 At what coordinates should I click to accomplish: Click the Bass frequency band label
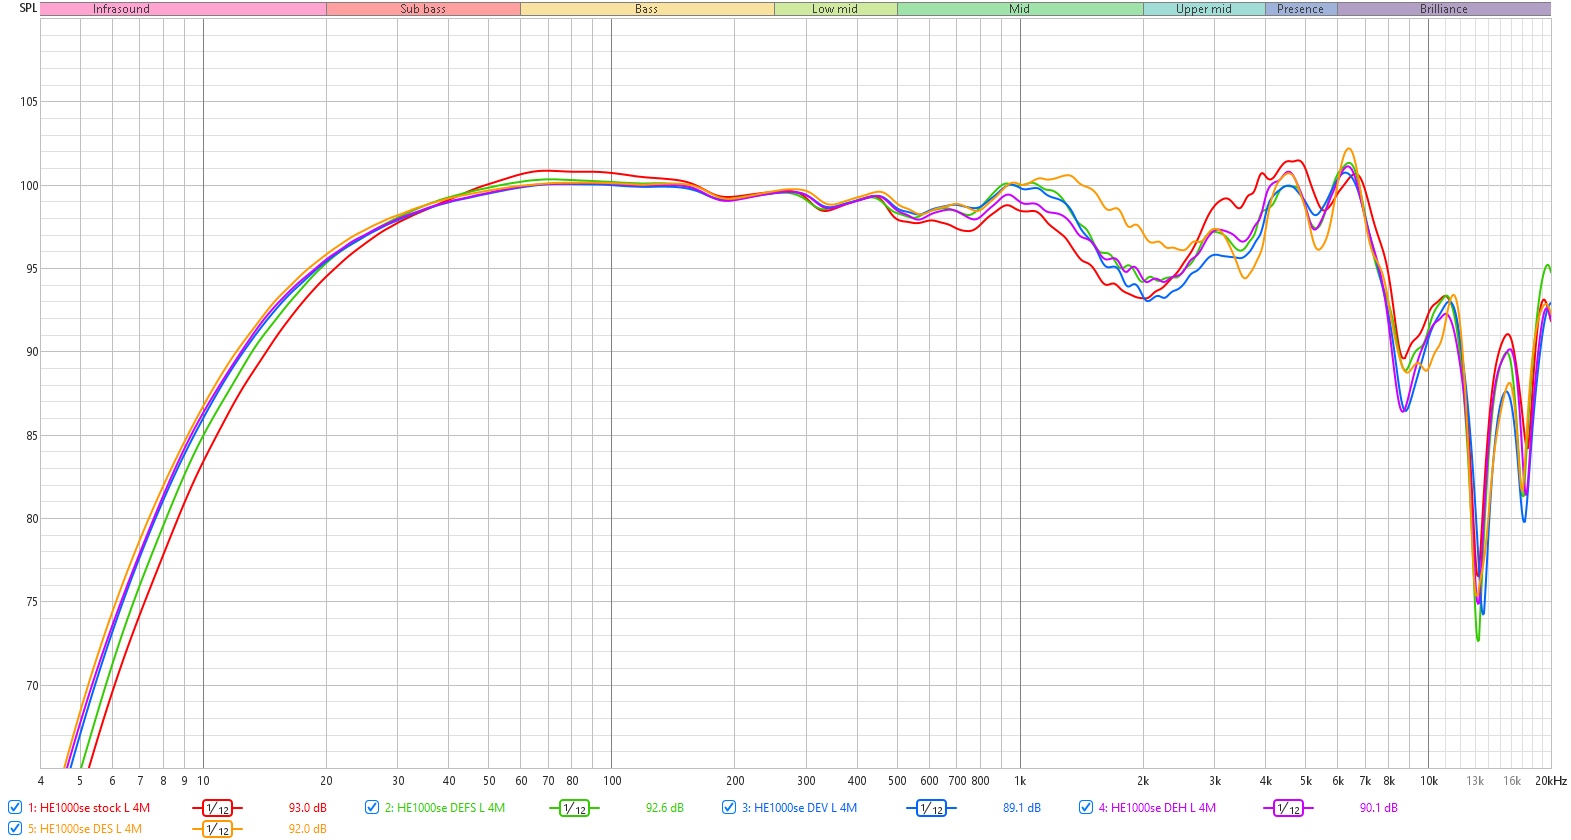coord(647,9)
